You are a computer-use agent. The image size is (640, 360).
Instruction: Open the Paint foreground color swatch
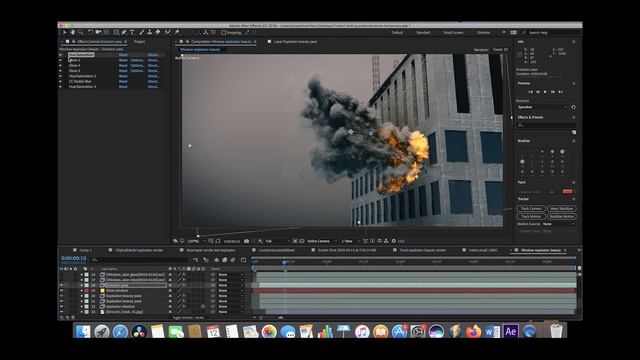coord(567,191)
